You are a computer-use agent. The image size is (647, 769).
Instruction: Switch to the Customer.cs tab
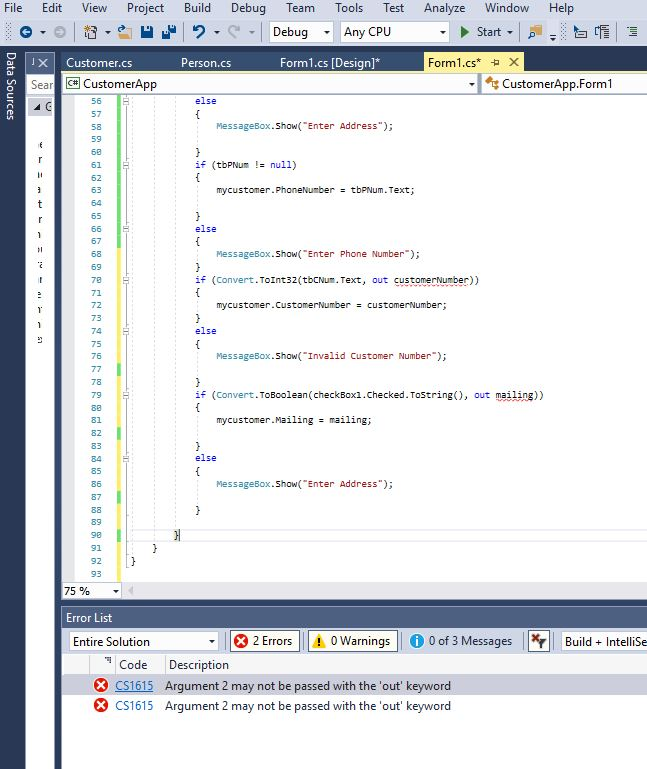[99, 63]
